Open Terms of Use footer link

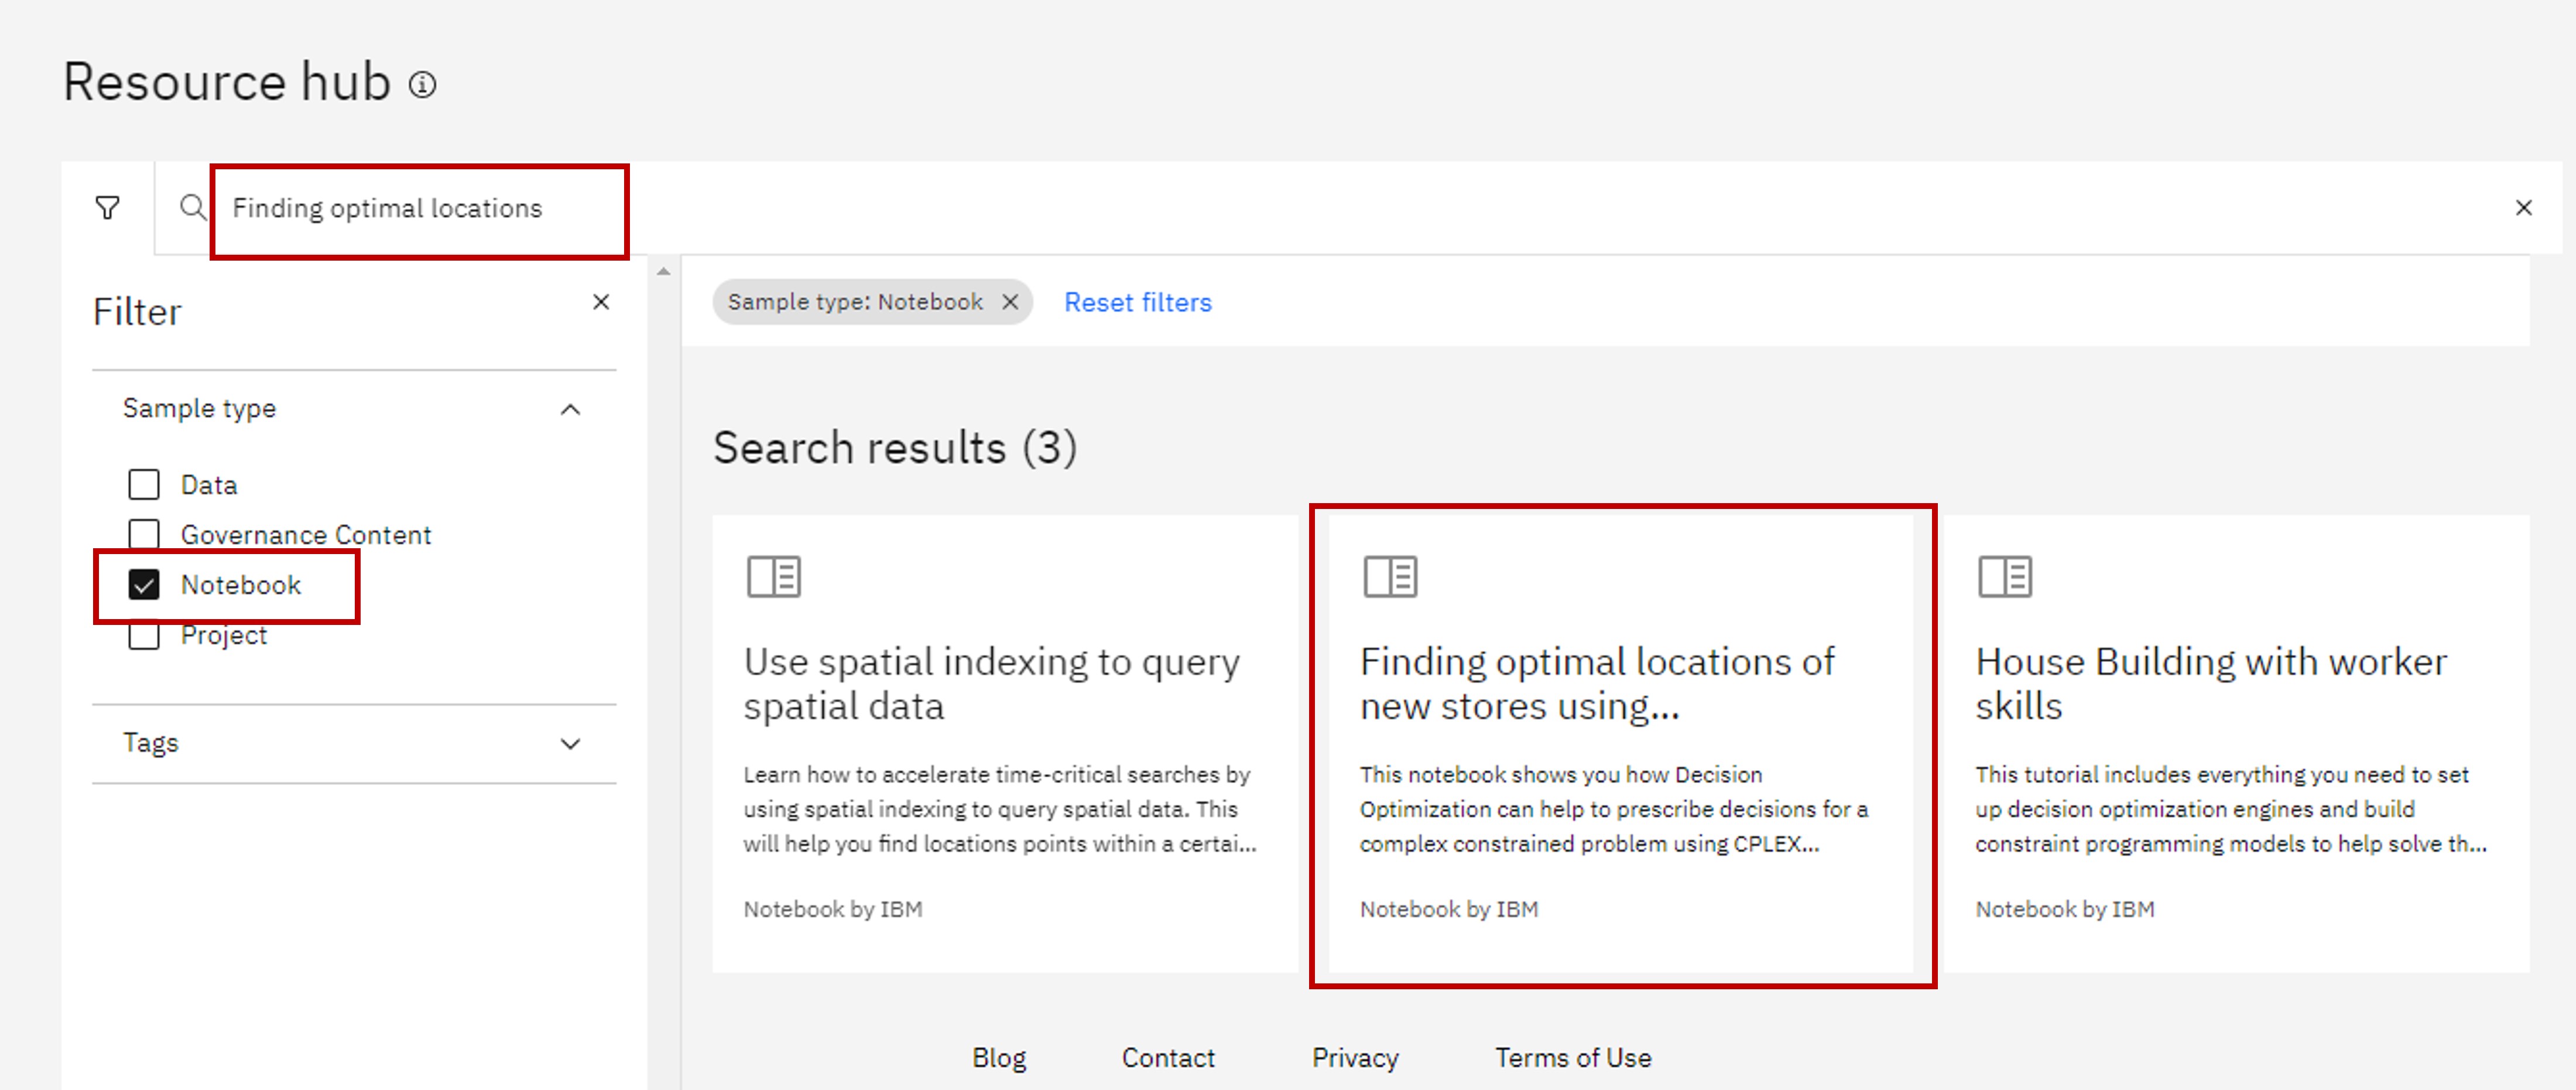point(1572,1057)
